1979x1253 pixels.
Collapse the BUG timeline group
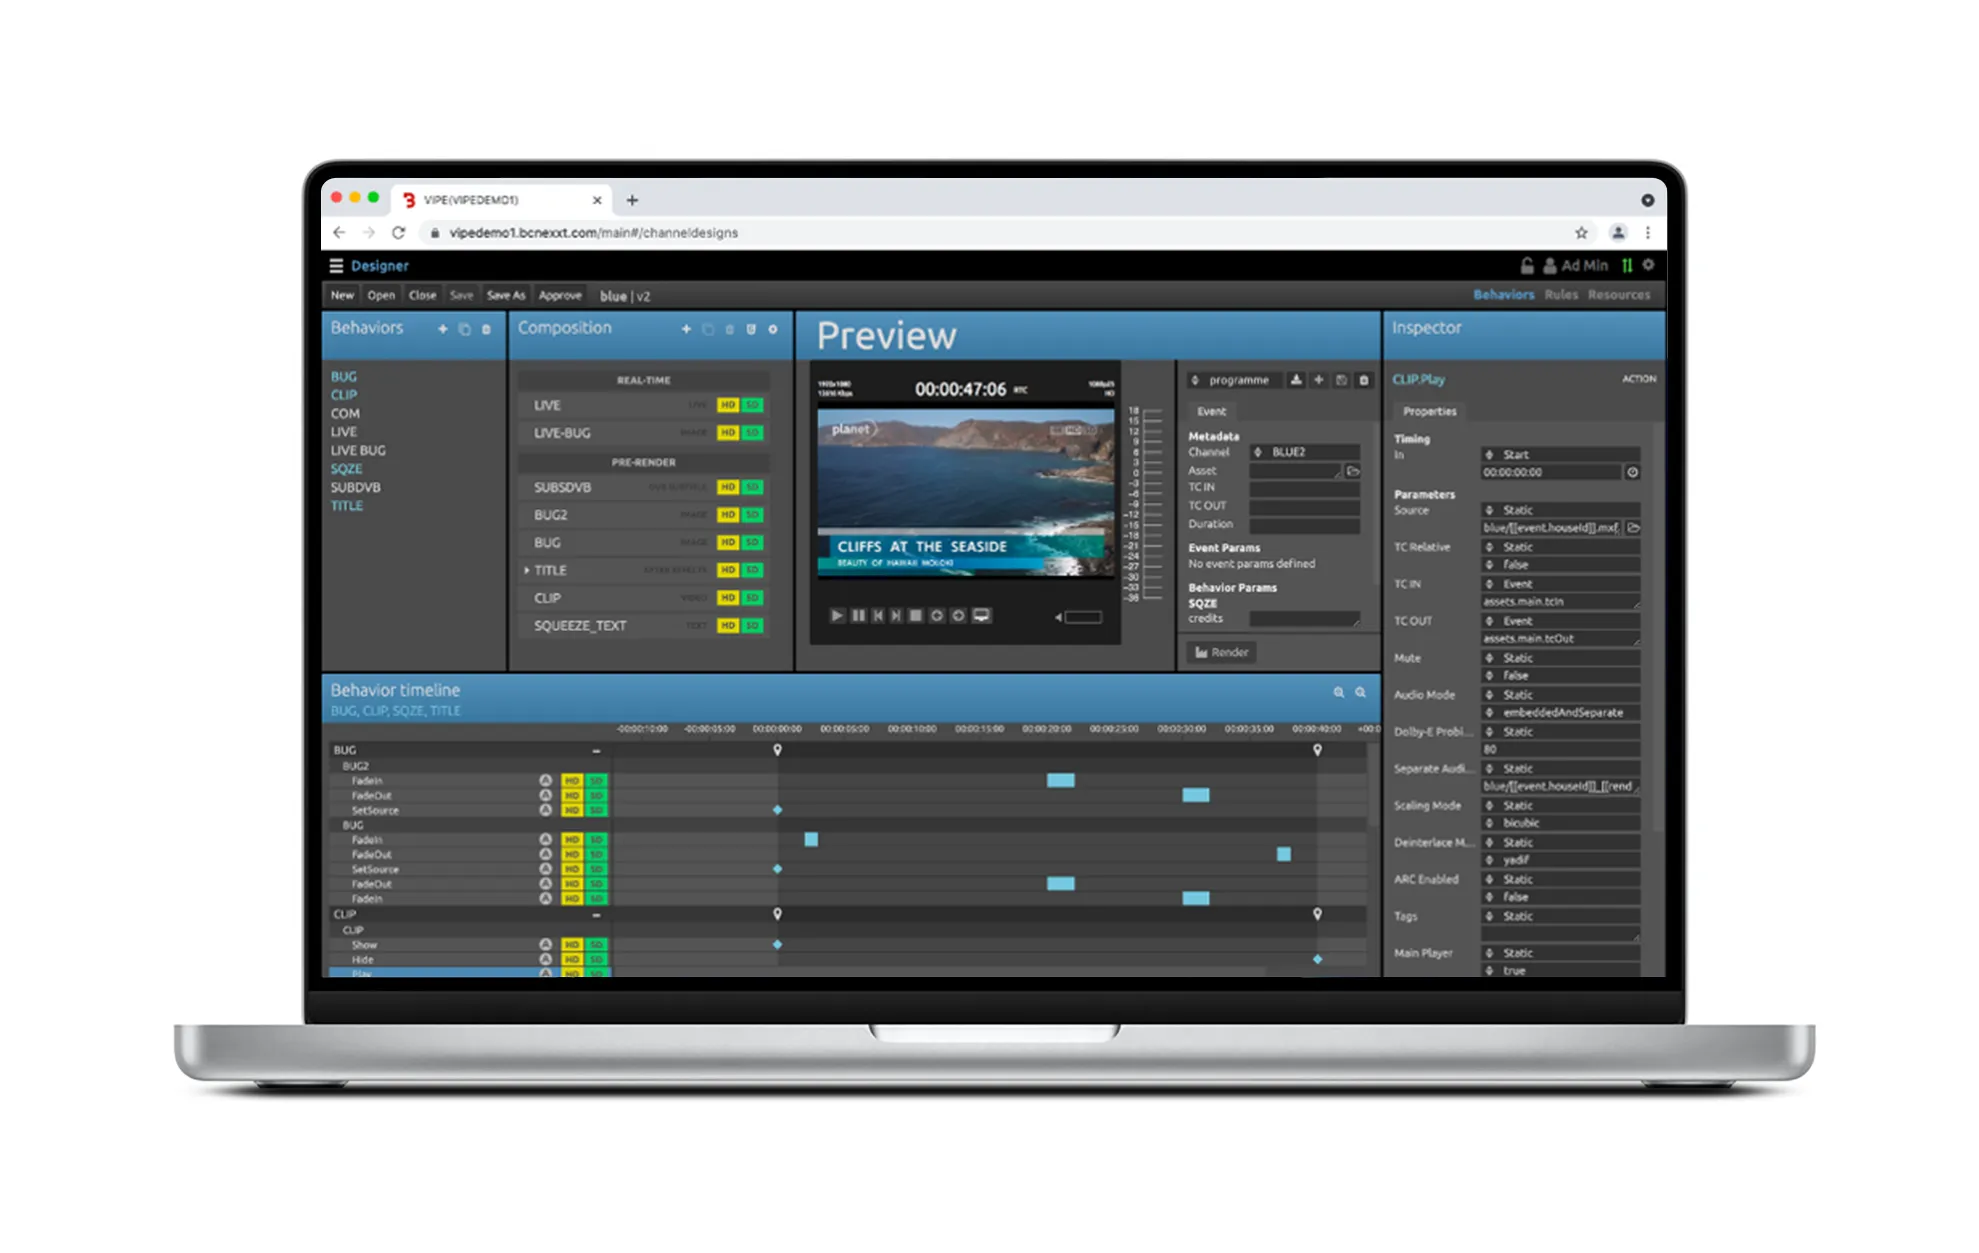pos(596,750)
